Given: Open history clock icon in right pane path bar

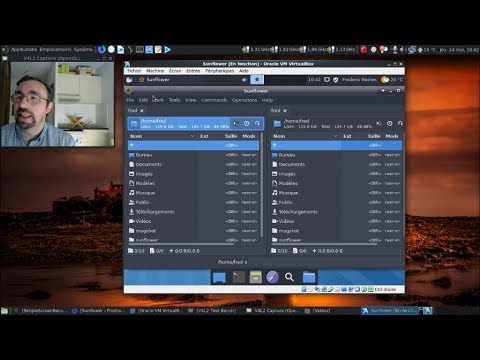Looking at the screenshot, I should (390, 123).
